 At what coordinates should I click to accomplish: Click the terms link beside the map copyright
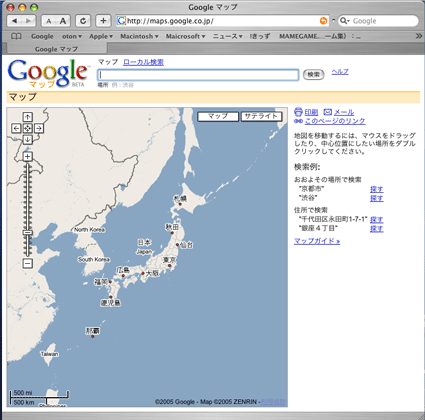click(x=273, y=402)
